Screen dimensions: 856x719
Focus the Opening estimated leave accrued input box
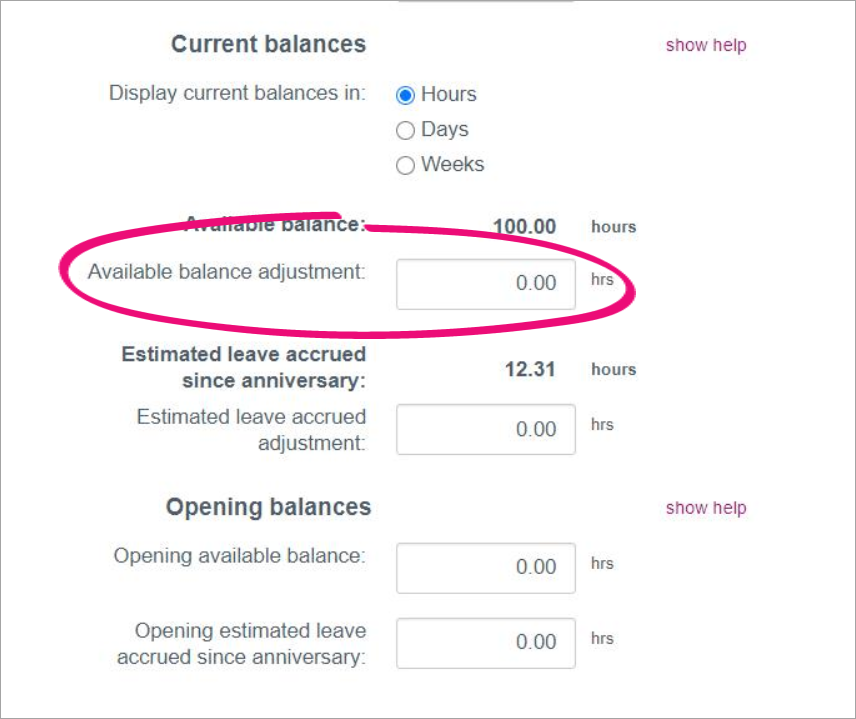[x=486, y=643]
